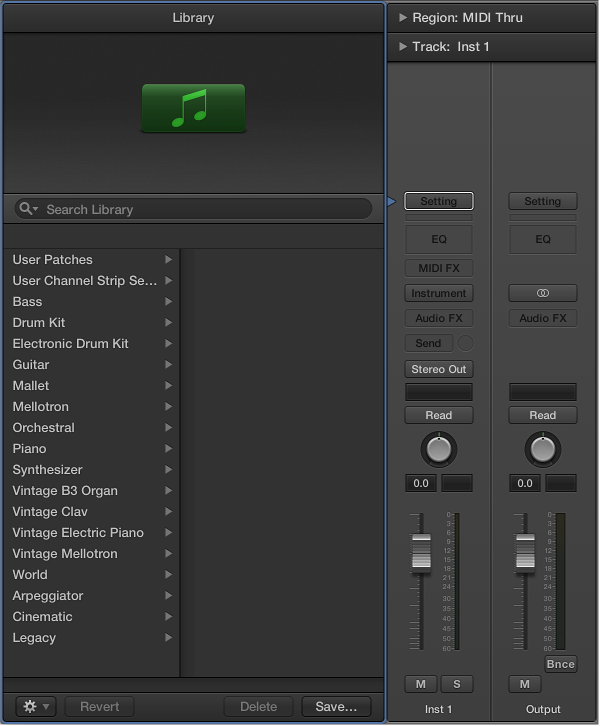Image resolution: width=600 pixels, height=726 pixels.
Task: Select the World category
Action: click(x=92, y=575)
